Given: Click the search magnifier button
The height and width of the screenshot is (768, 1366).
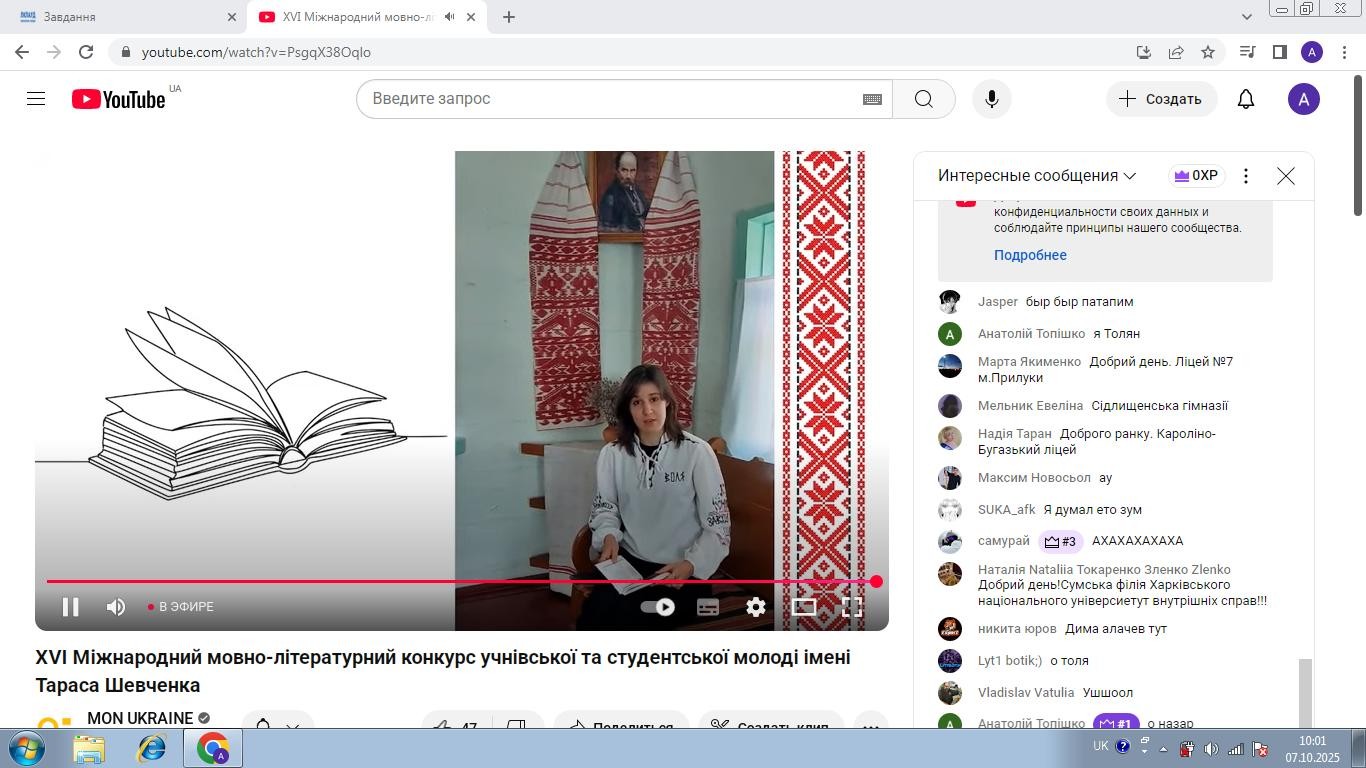Looking at the screenshot, I should [923, 99].
